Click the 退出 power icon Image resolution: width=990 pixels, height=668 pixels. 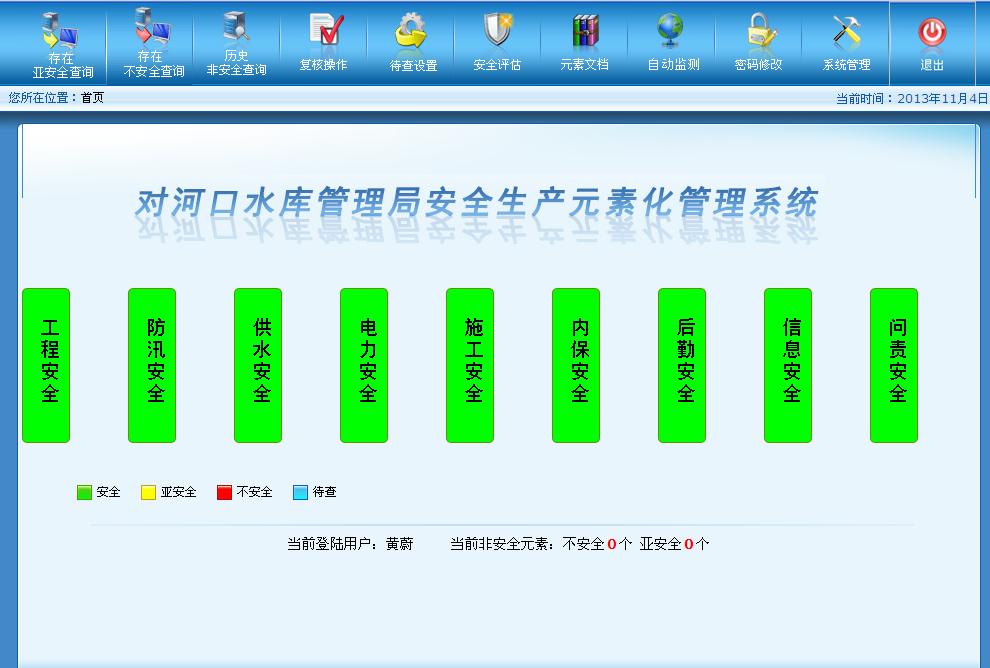click(x=932, y=33)
